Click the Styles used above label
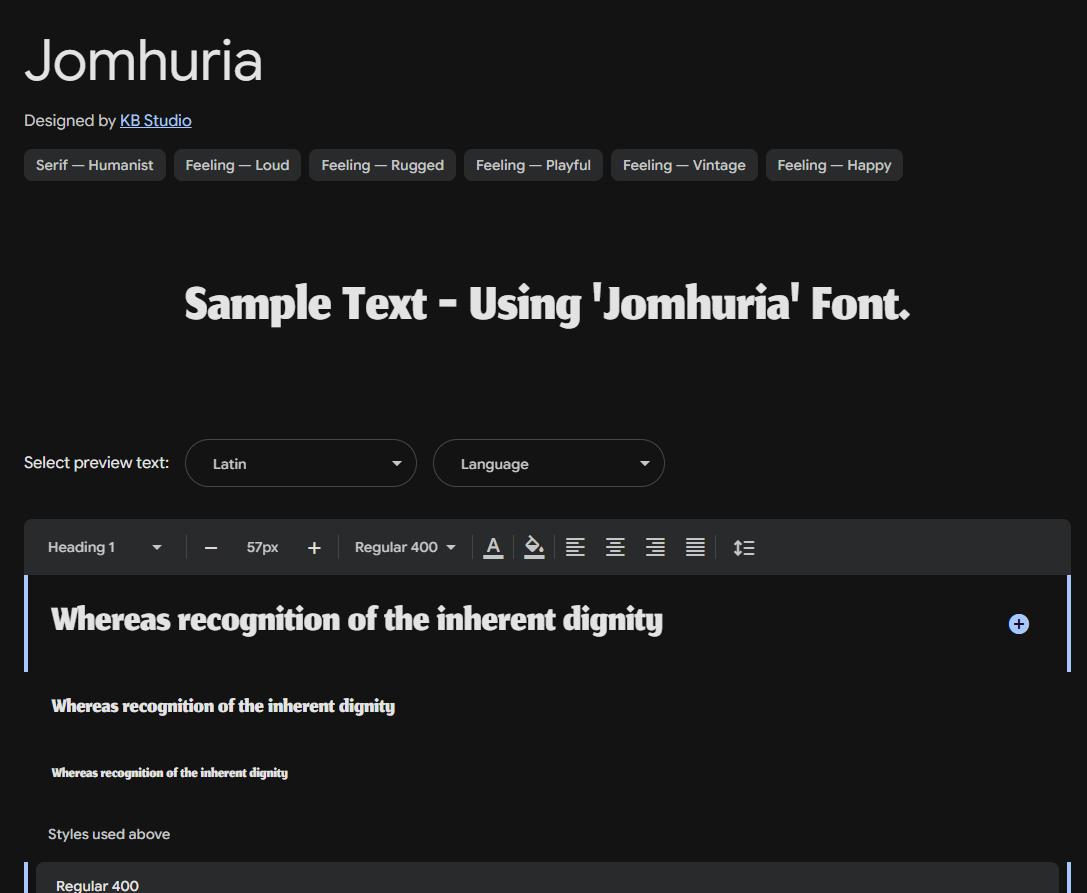The image size is (1087, 893). [109, 834]
